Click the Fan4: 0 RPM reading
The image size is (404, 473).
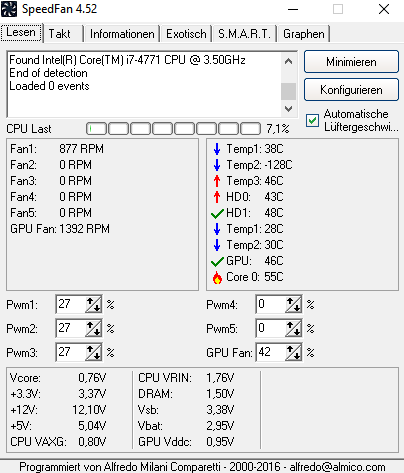tap(51, 197)
